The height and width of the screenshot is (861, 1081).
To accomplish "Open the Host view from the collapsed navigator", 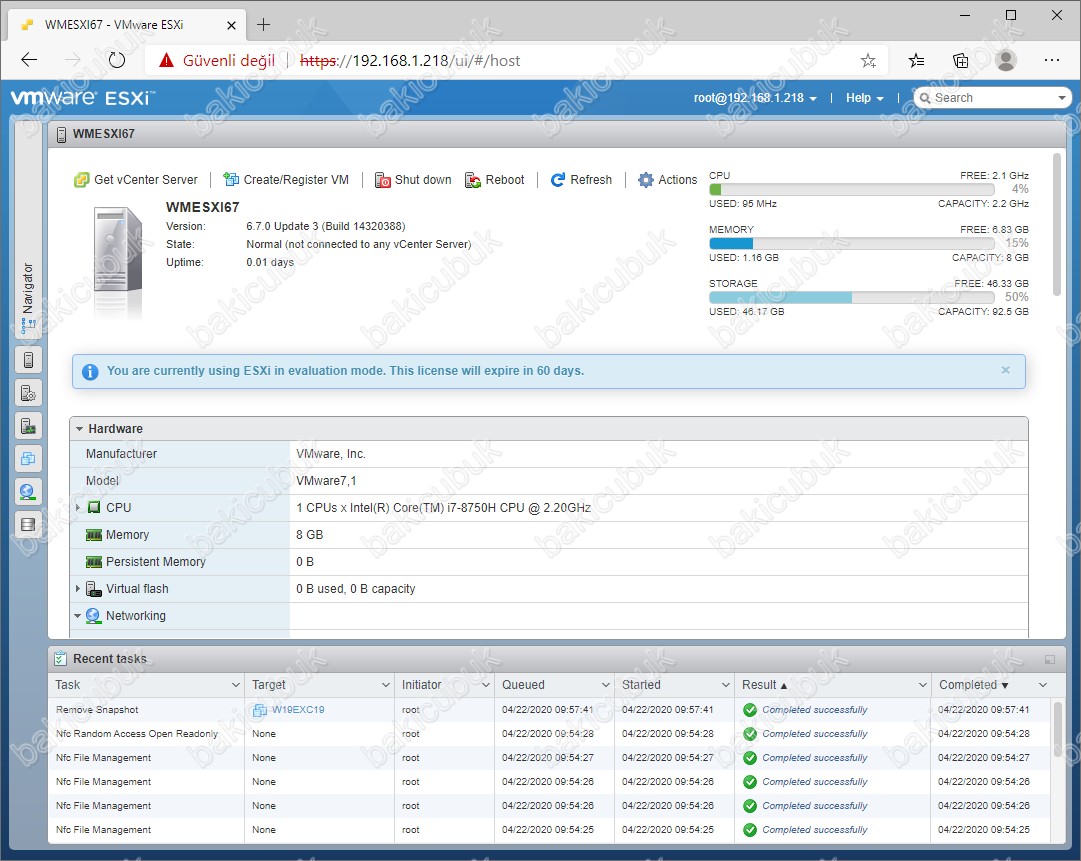I will [x=28, y=360].
